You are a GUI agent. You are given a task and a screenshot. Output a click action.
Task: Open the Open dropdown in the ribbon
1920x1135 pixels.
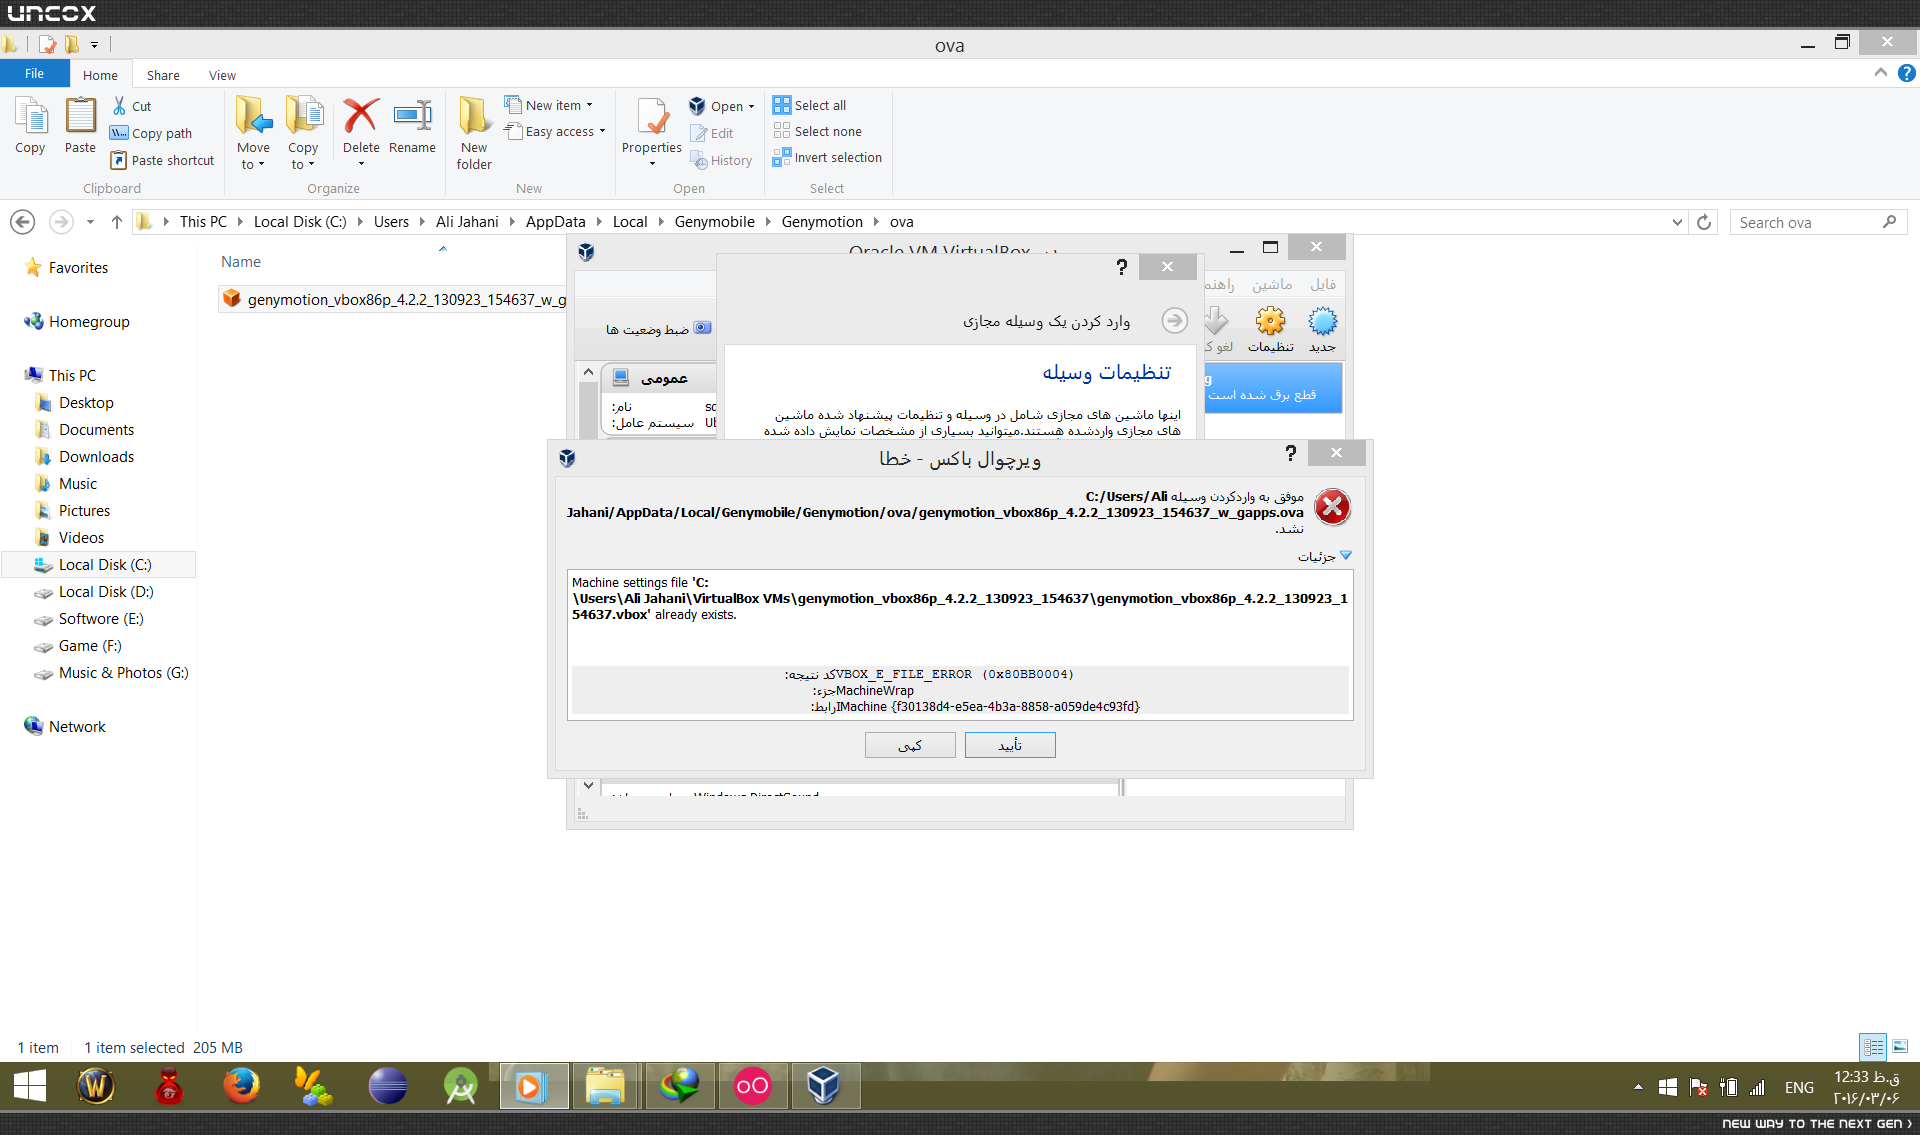click(x=722, y=106)
